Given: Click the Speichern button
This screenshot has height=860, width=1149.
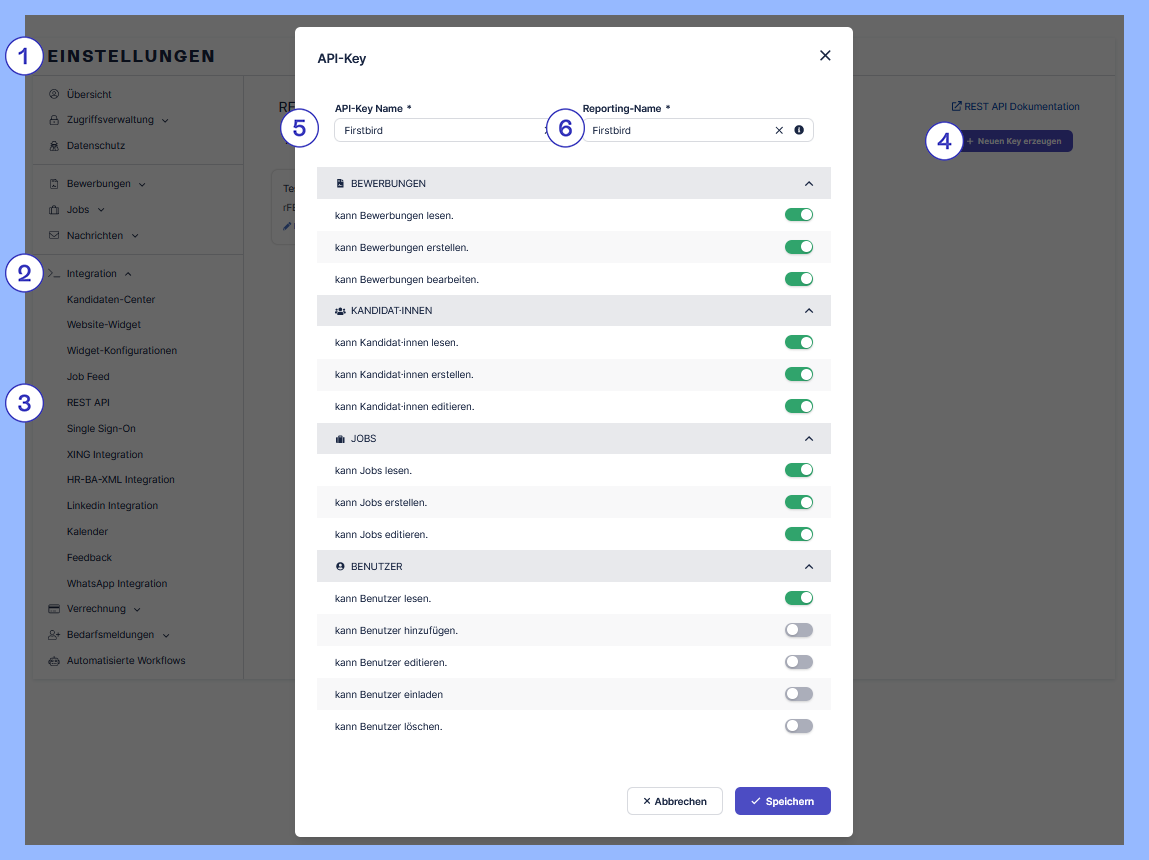Looking at the screenshot, I should 782,801.
